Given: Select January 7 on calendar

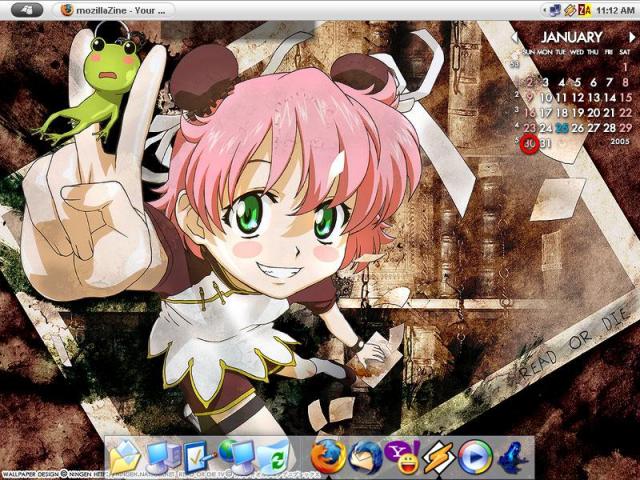Looking at the screenshot, I should tap(609, 82).
